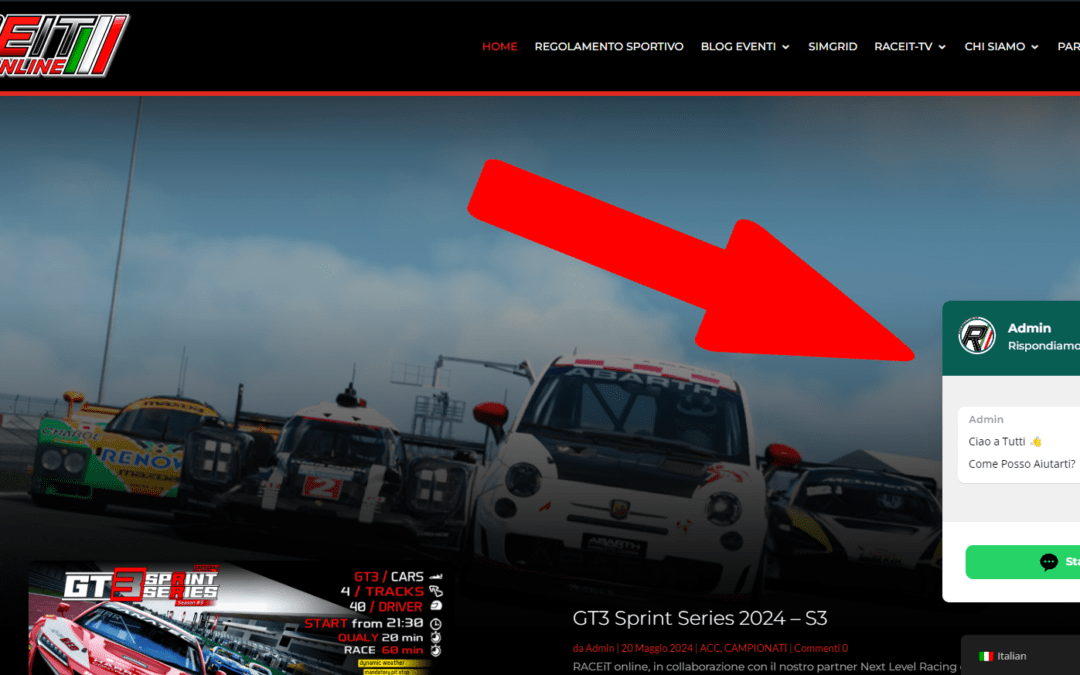Click the 'Ciao a Tutti' chat message
This screenshot has height=675, width=1080.
coord(1005,442)
